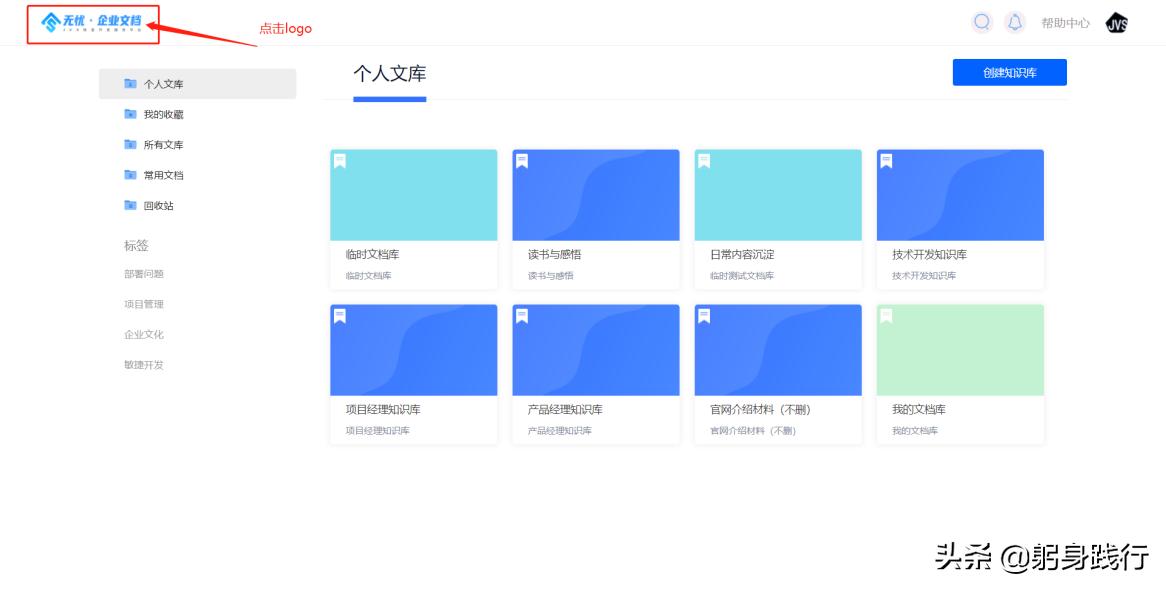Toggle bookmark on 官网介绍材料（不删）card
1166x589 pixels.
click(702, 318)
